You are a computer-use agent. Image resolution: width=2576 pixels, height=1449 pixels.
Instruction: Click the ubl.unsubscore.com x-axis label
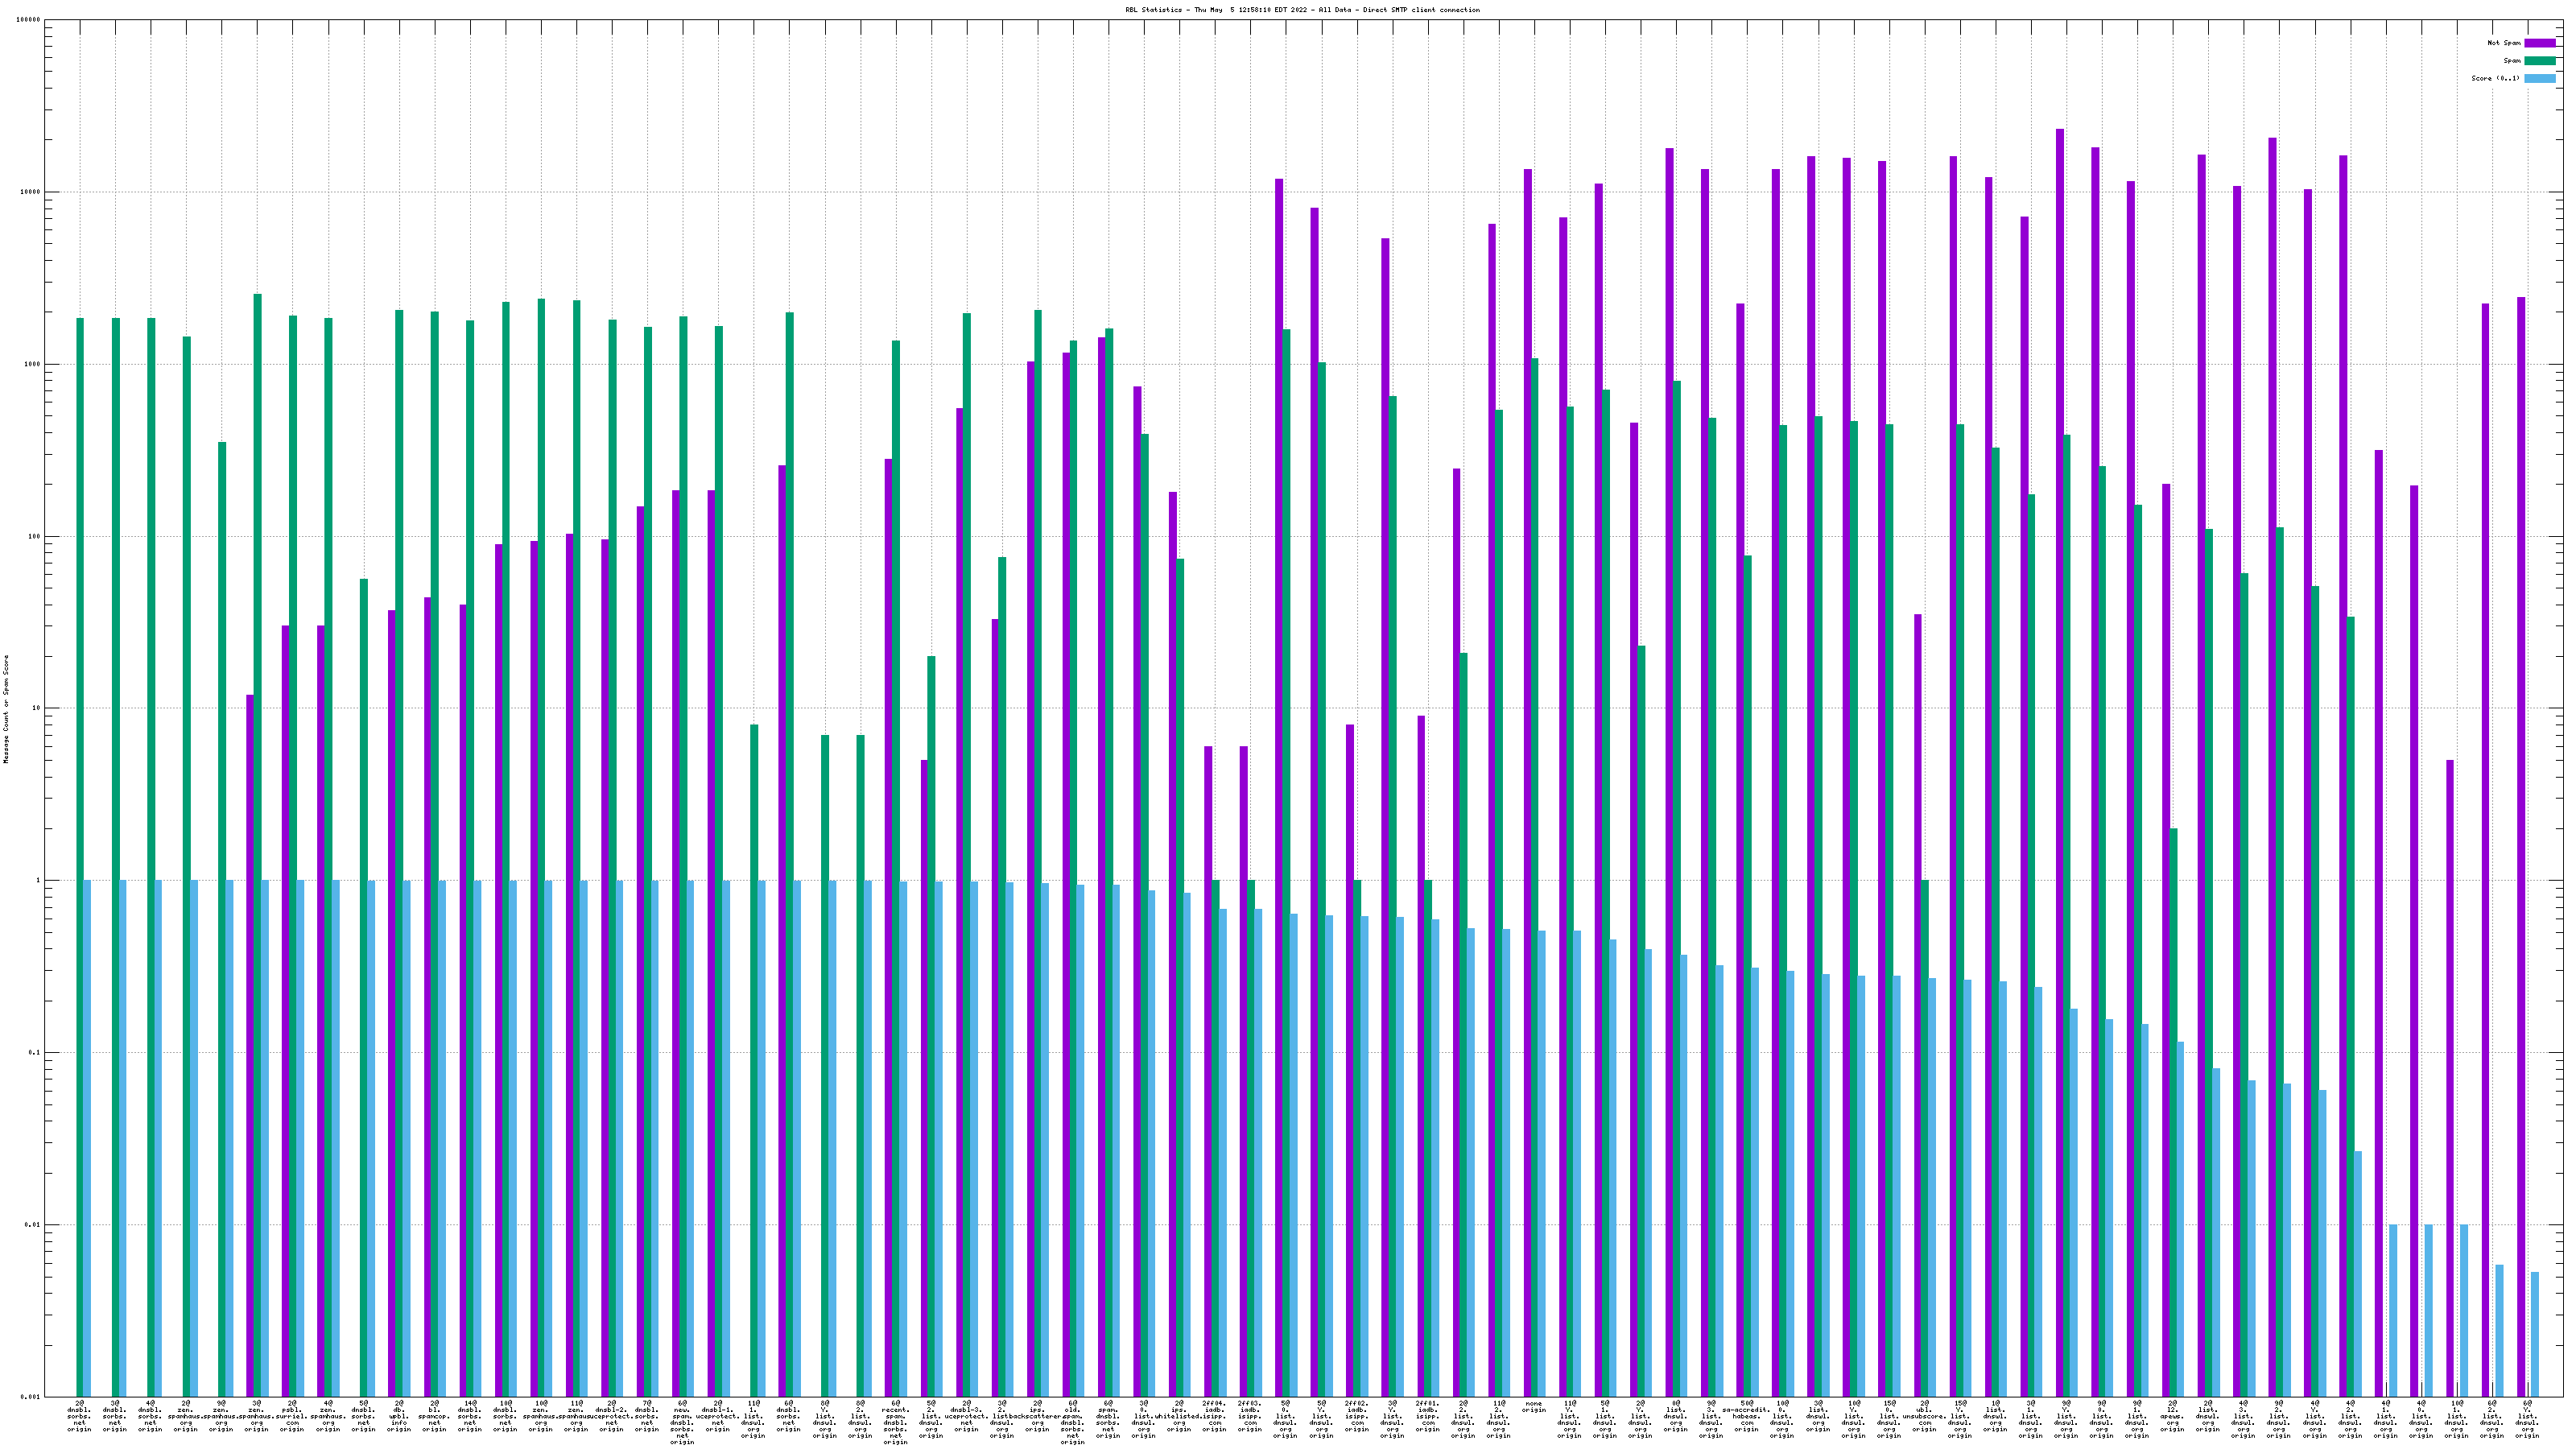pos(1924,1417)
